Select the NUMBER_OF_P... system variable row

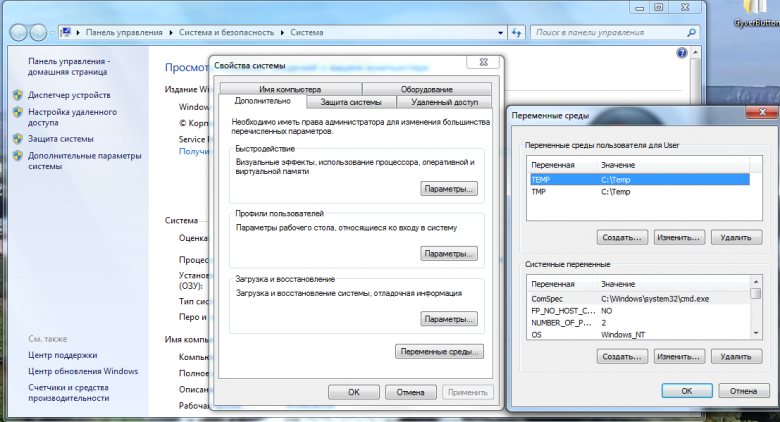638,322
